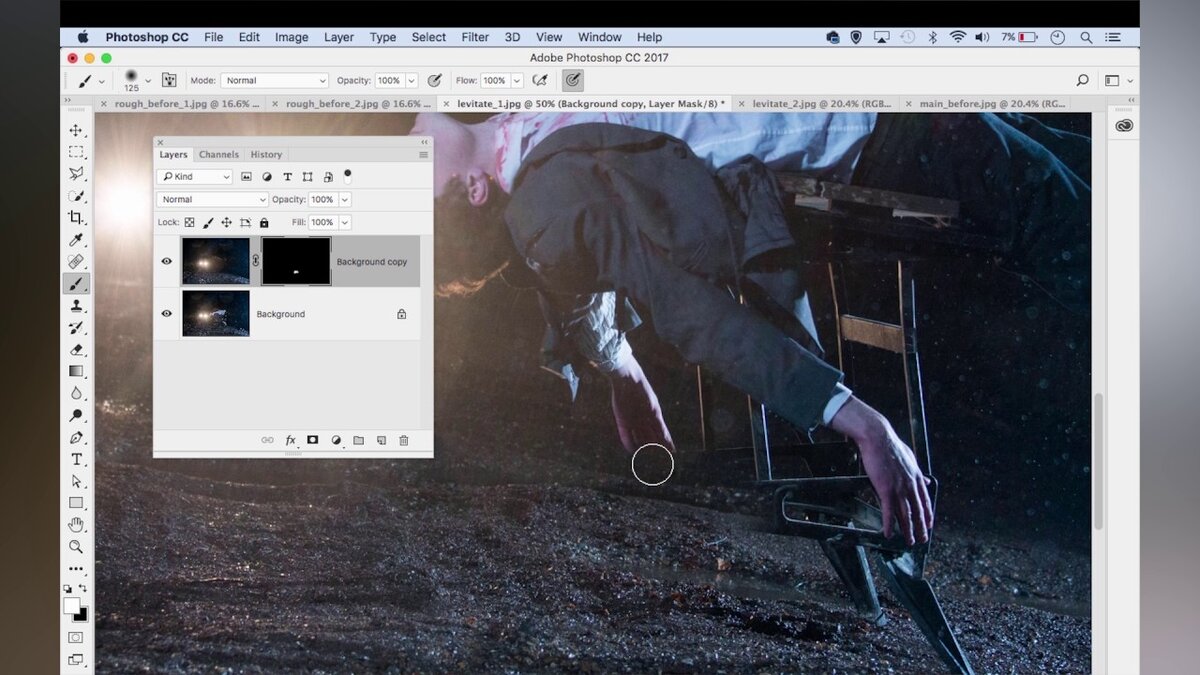Click the foreground color swatch
Viewport: 1200px width, 675px height.
point(71,605)
